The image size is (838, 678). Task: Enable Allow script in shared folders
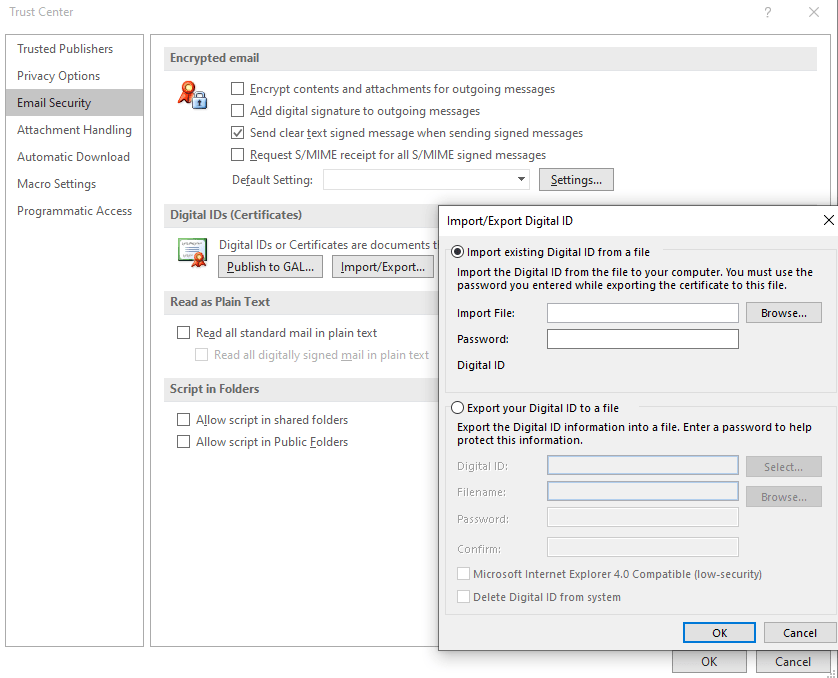(x=183, y=420)
